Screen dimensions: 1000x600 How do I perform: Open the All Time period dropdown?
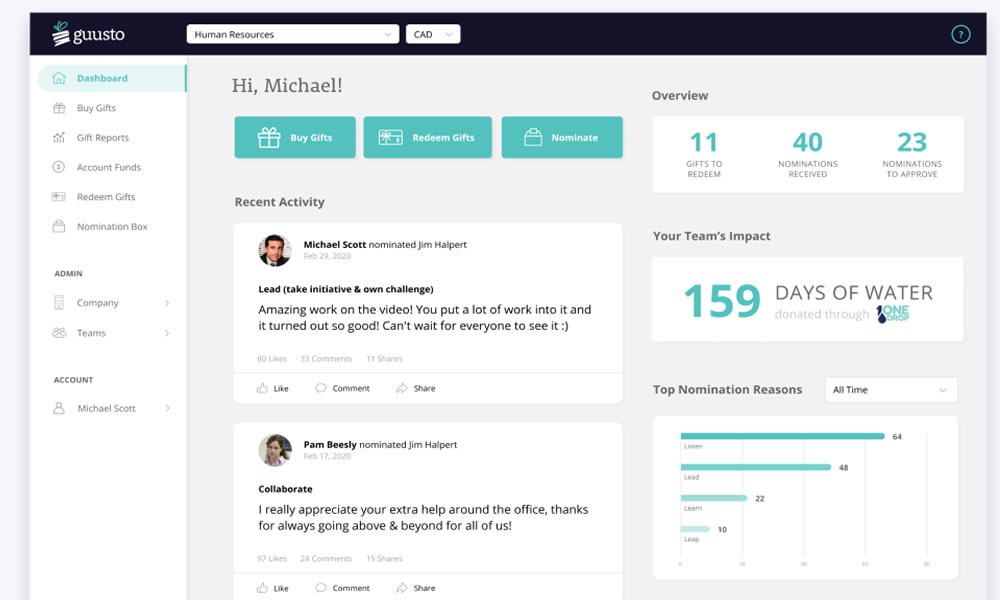click(890, 390)
